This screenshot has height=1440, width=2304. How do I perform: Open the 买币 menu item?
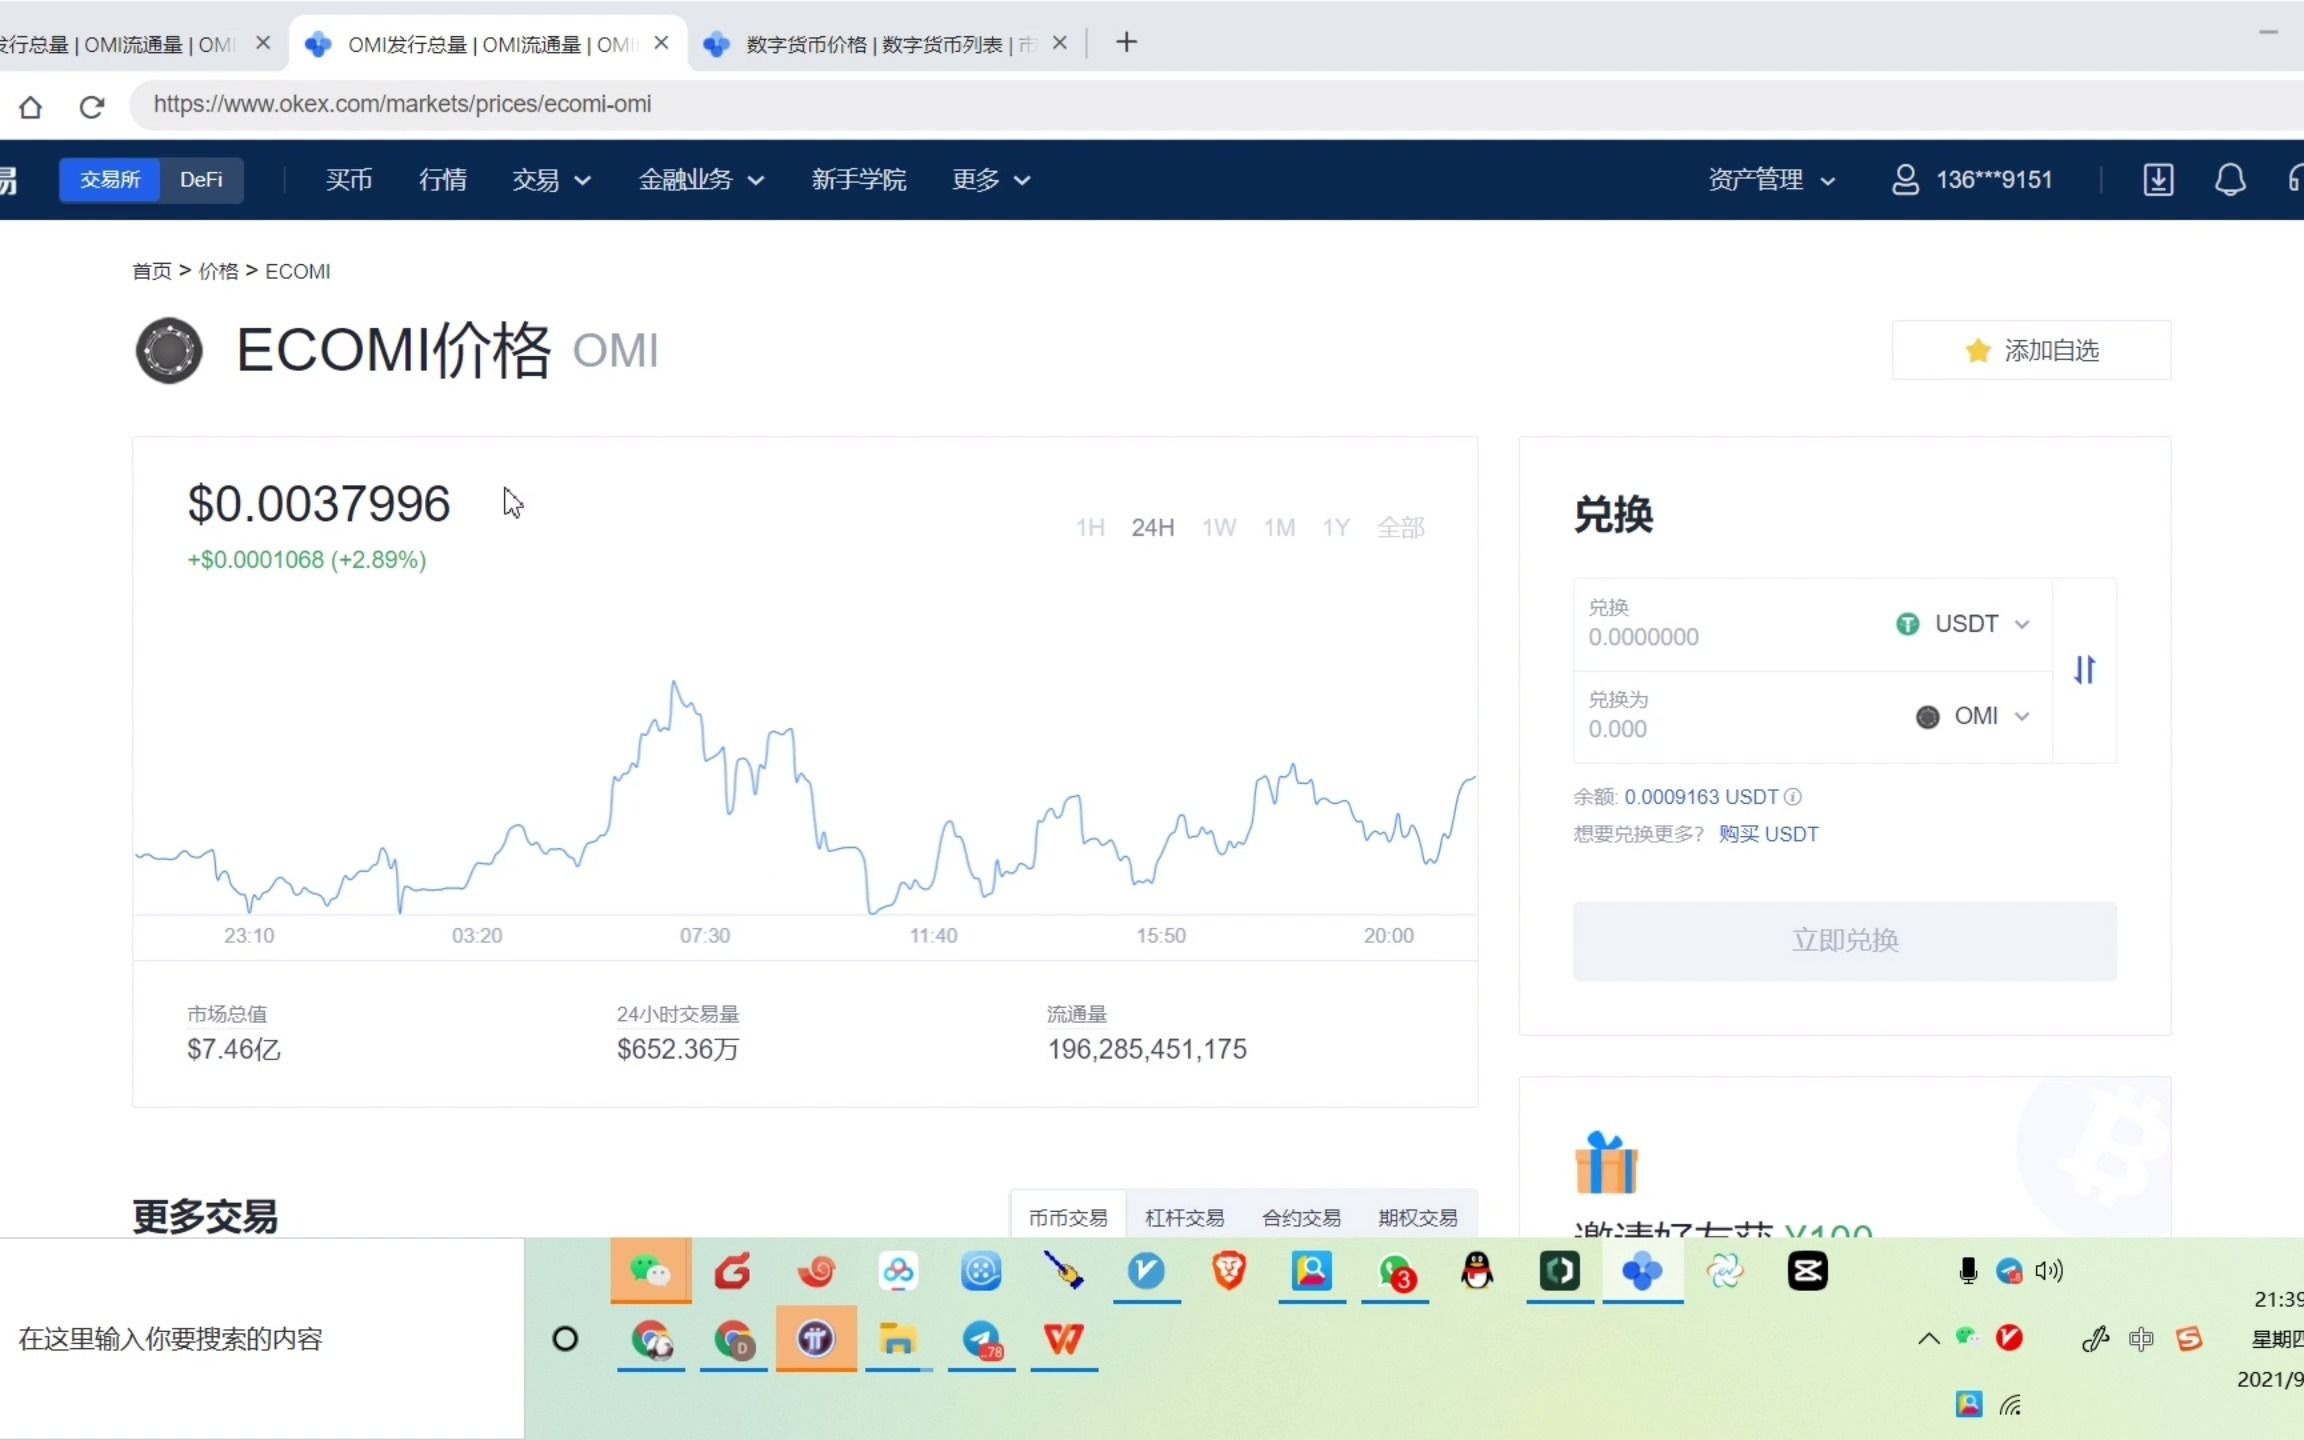(349, 180)
